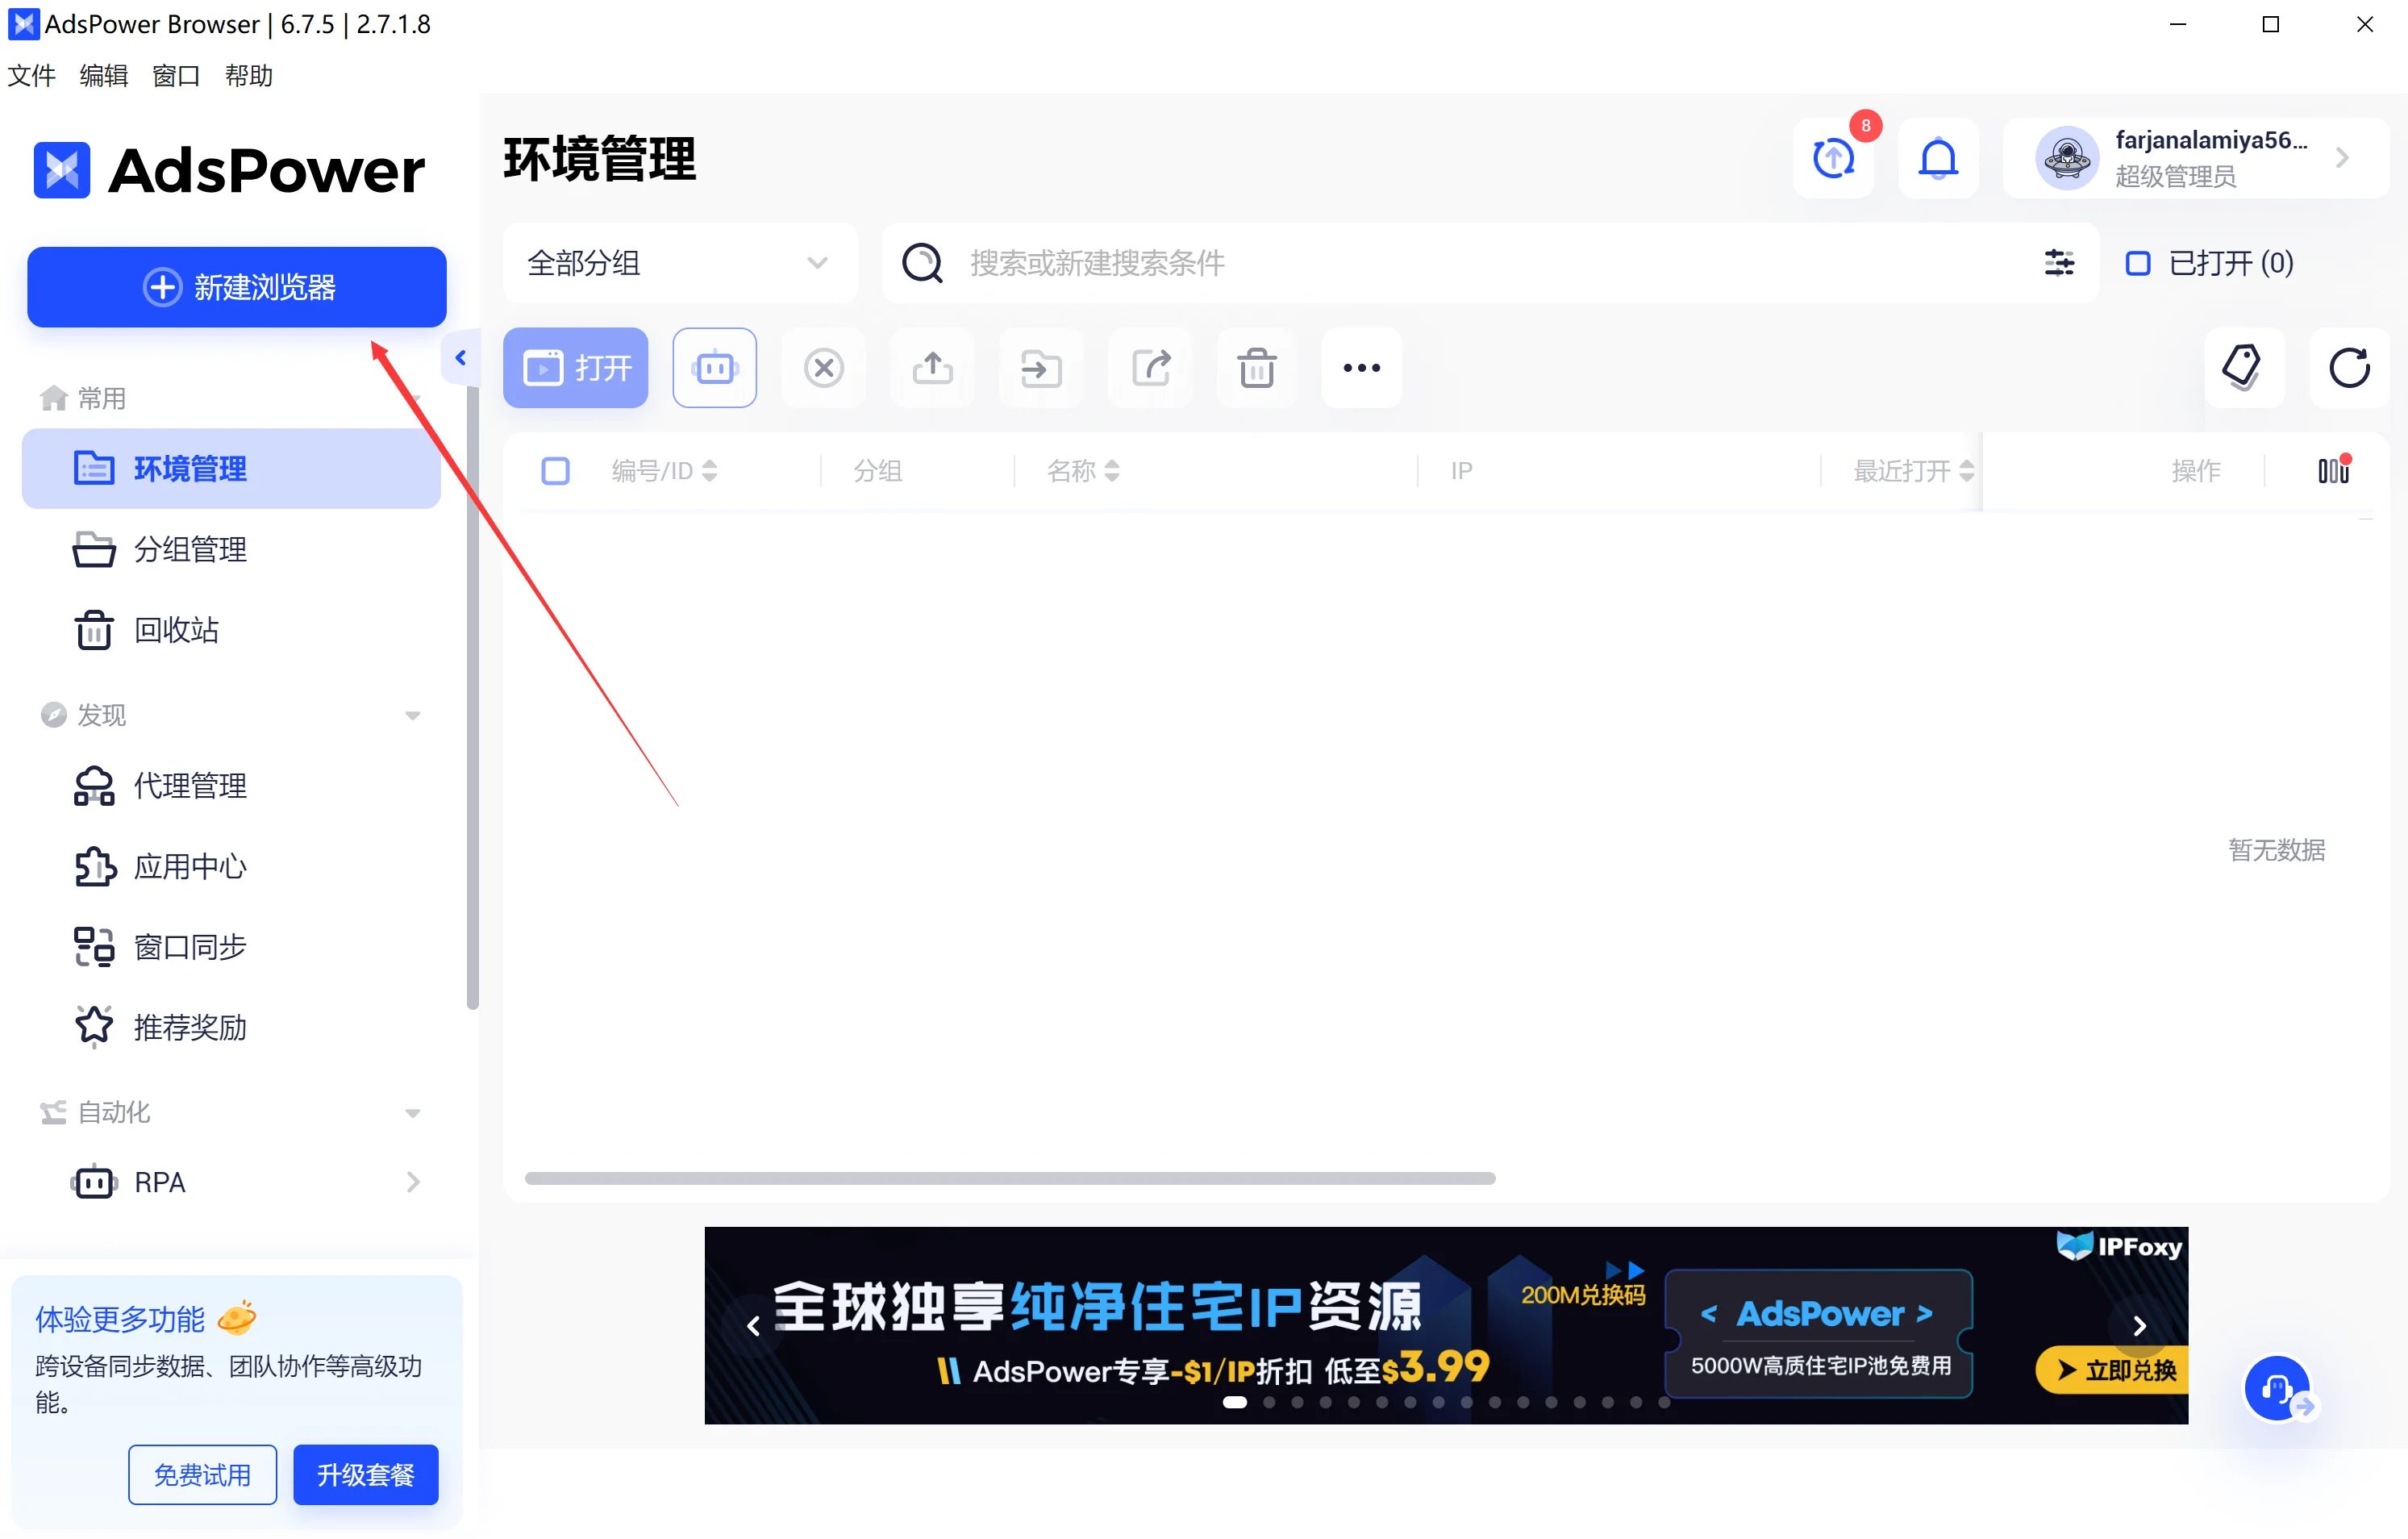Viewport: 2408px width, 1539px height.
Task: Click the AdsPower title bar app icon
Action: click(23, 23)
